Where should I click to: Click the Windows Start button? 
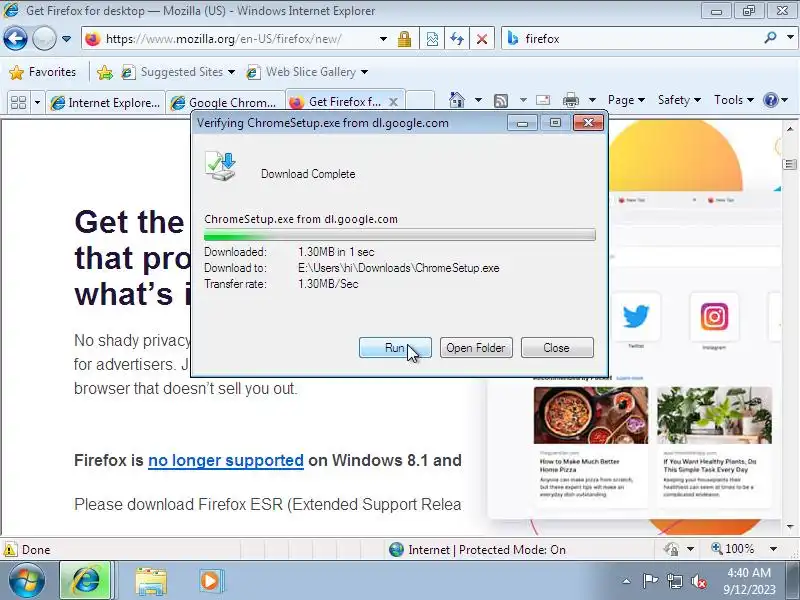pos(27,581)
